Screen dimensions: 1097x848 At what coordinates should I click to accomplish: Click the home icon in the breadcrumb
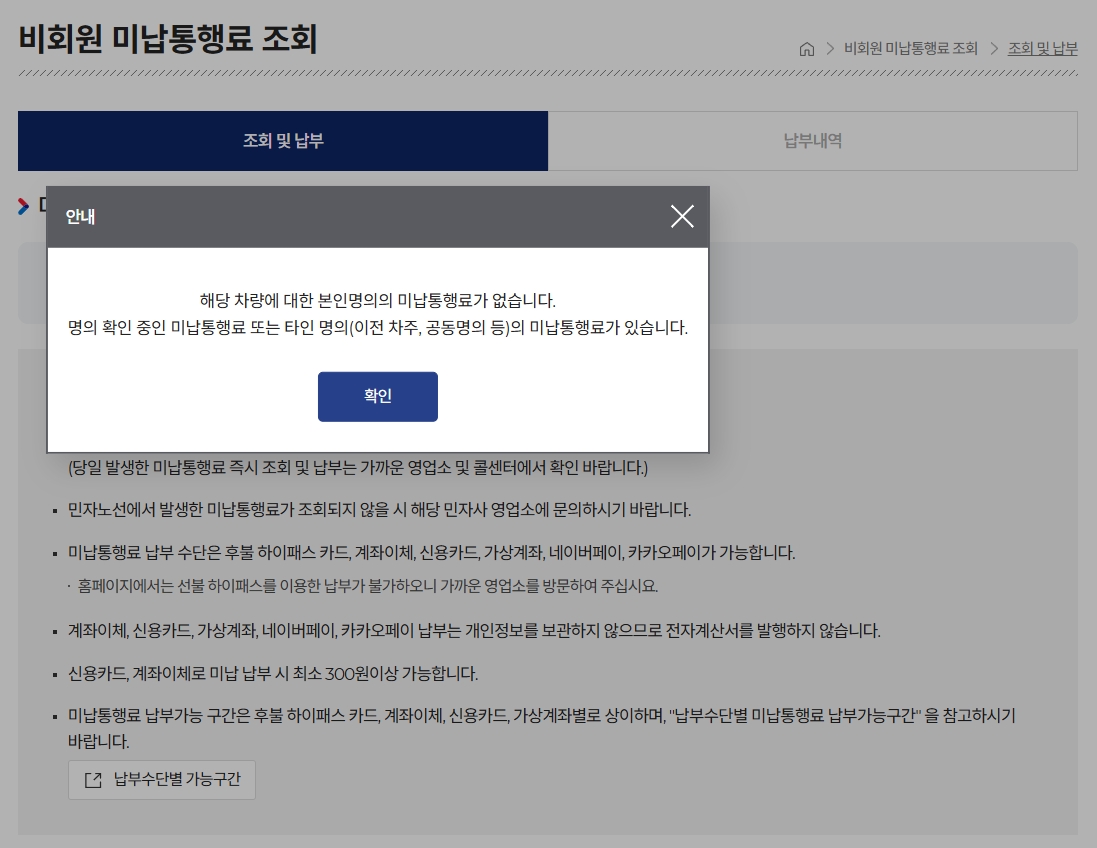[807, 48]
